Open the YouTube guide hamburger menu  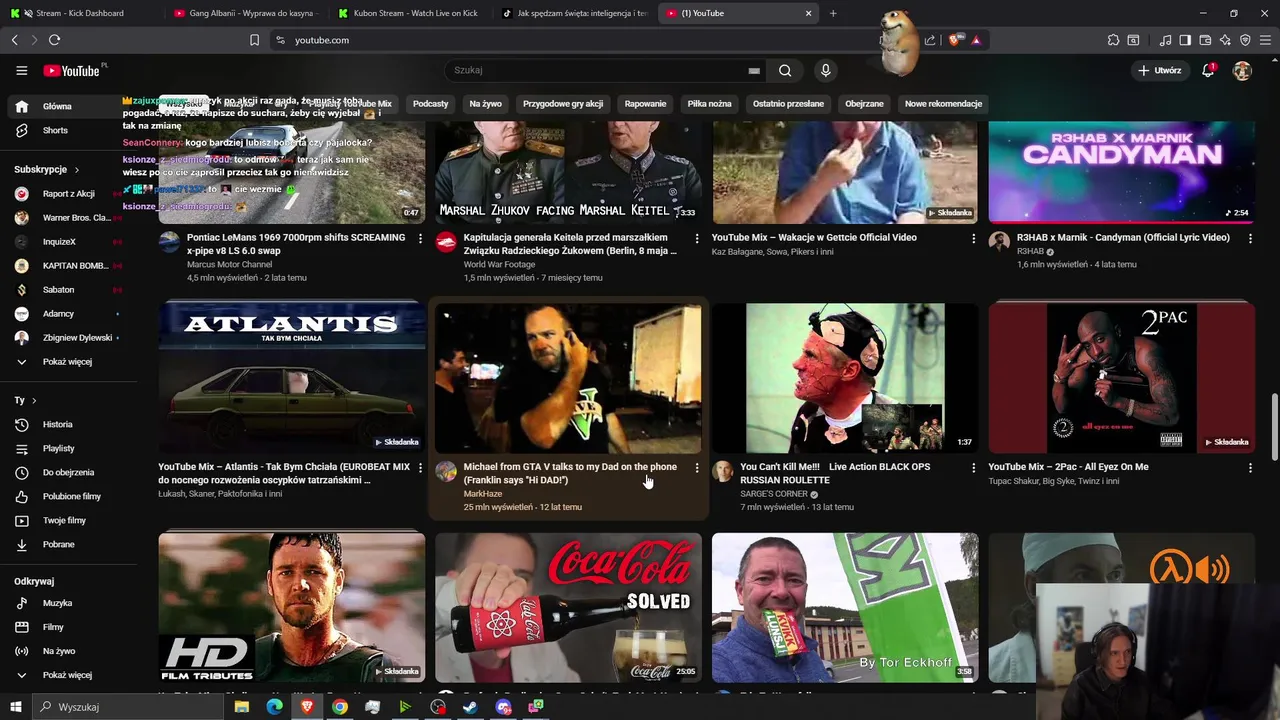tap(21, 70)
